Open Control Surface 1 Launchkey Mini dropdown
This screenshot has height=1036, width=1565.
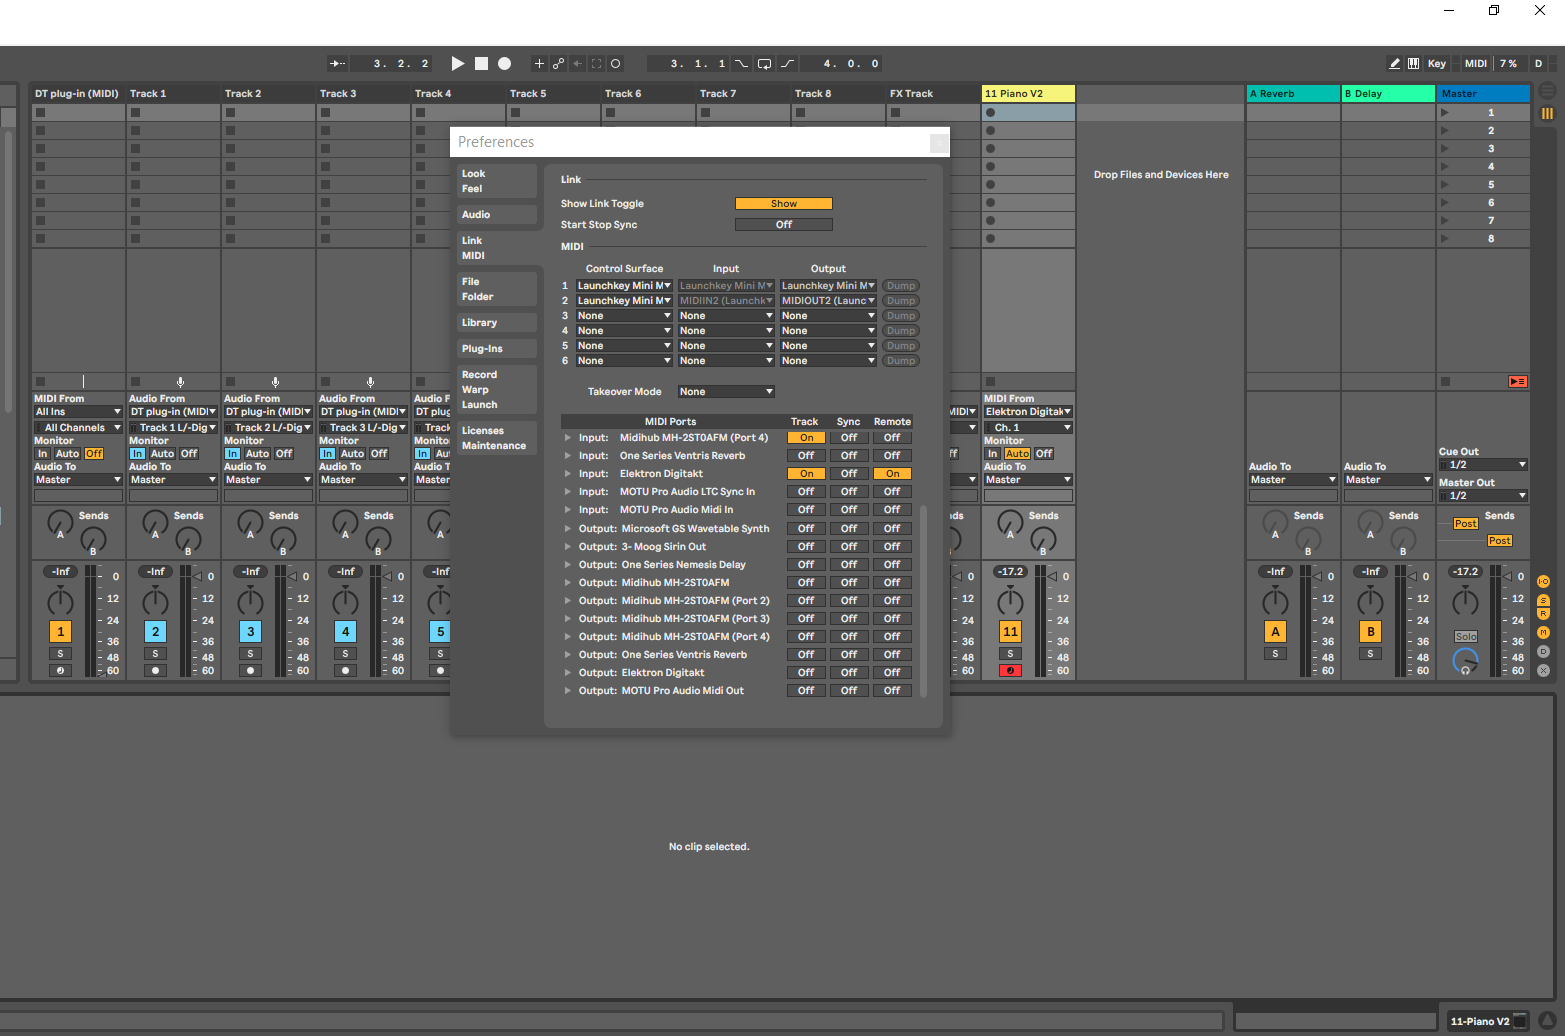[624, 285]
